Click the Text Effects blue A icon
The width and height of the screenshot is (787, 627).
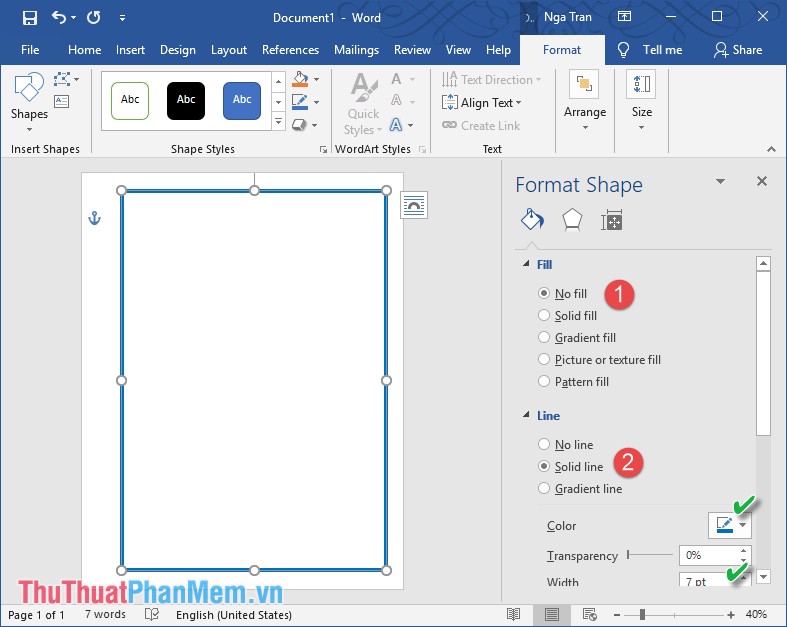(396, 124)
